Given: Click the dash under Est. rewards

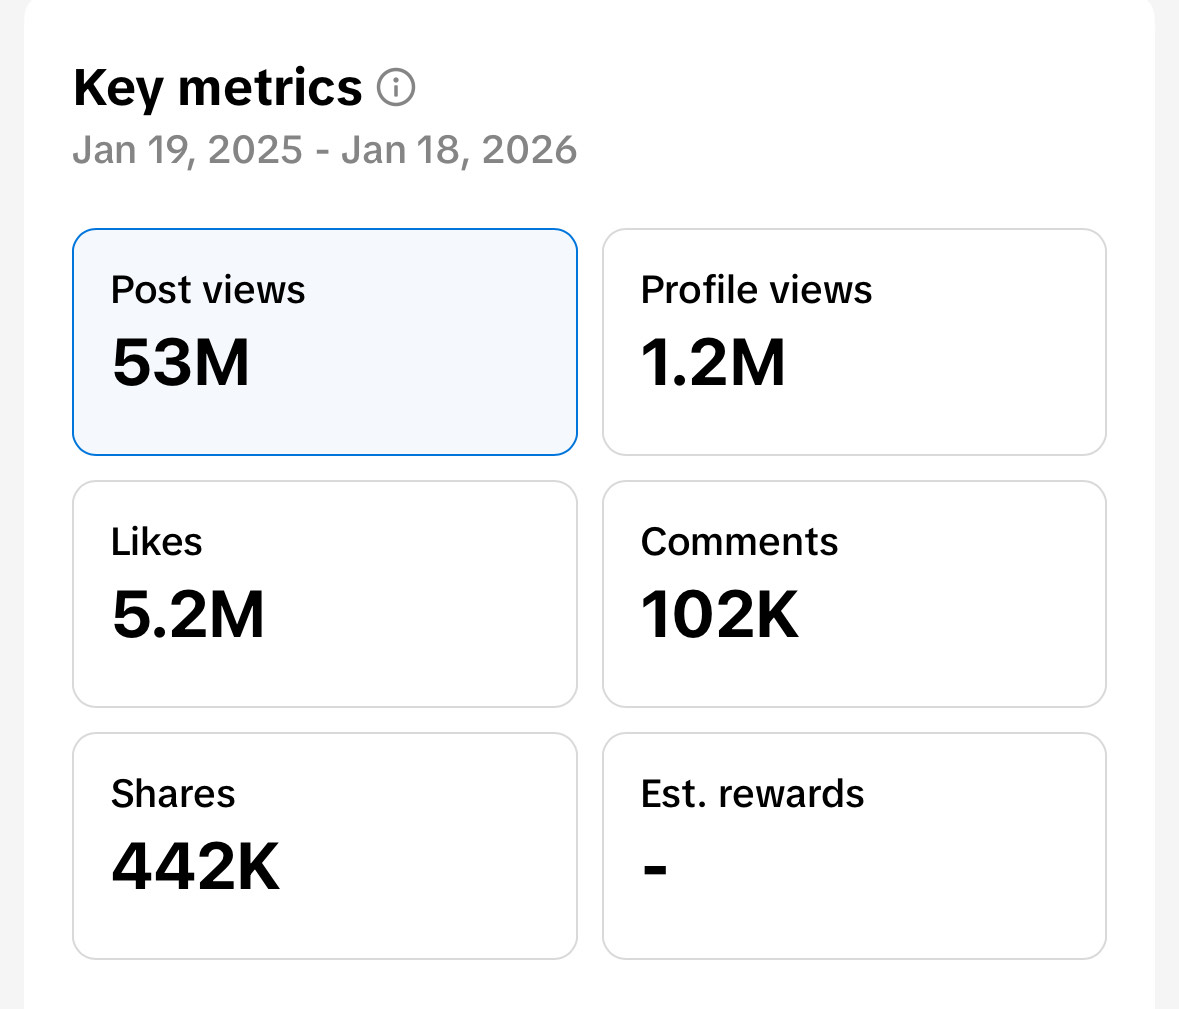Looking at the screenshot, I should click(655, 869).
